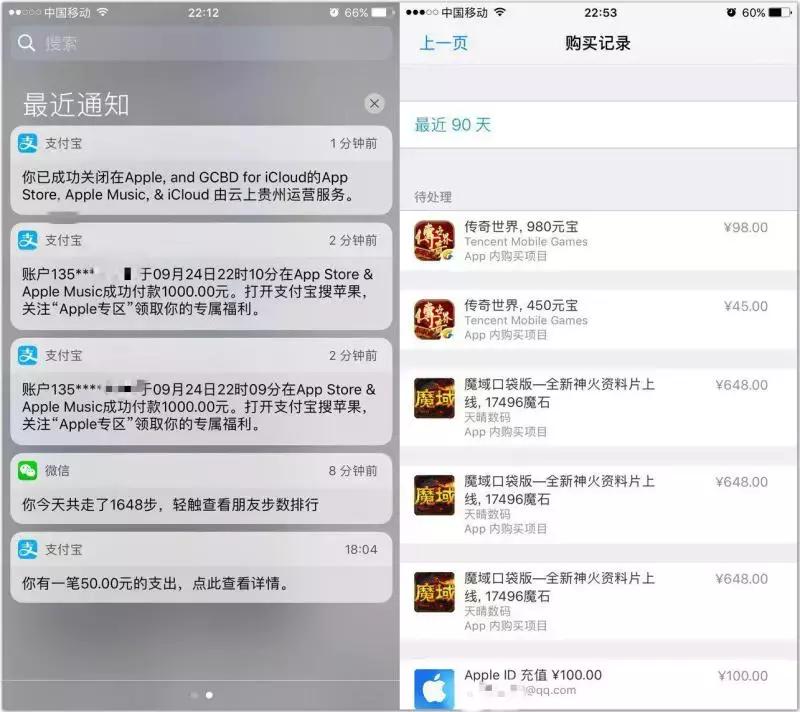
Task: Tap the 魔域口袋版 app icon on first ¥648 item
Action: coord(434,396)
